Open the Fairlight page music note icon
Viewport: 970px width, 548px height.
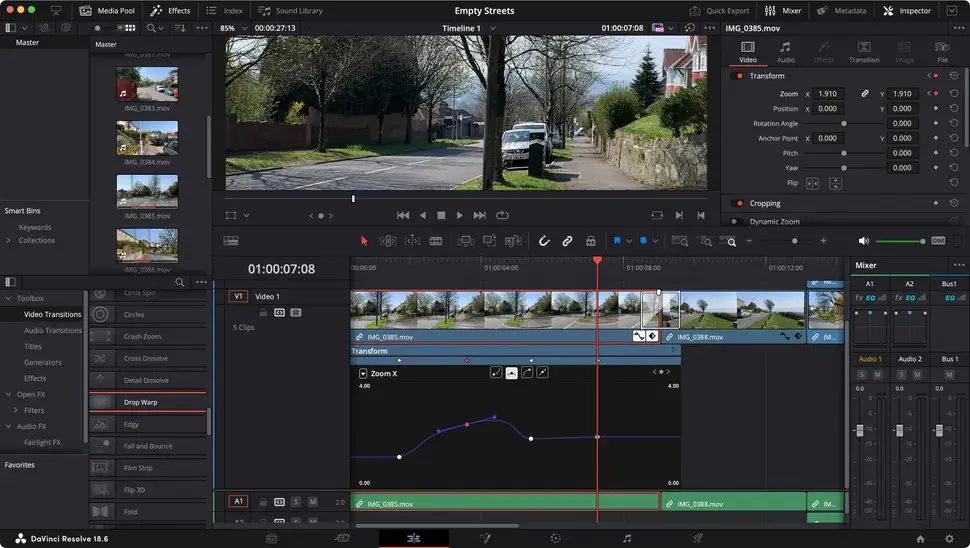tap(627, 538)
